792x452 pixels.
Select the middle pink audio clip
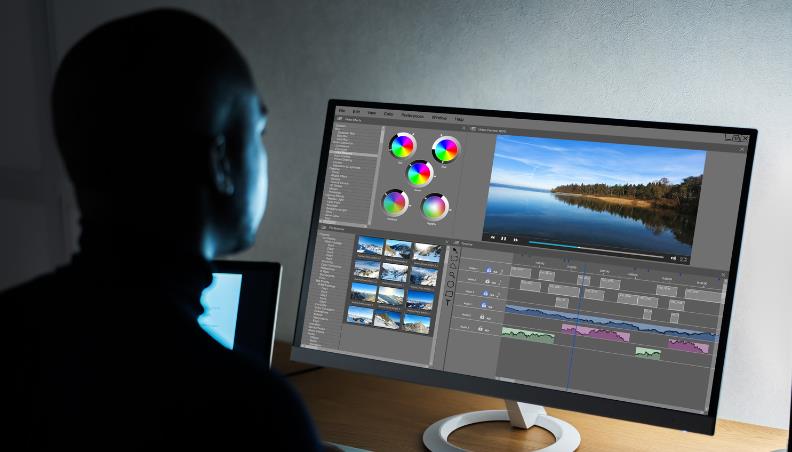point(596,333)
